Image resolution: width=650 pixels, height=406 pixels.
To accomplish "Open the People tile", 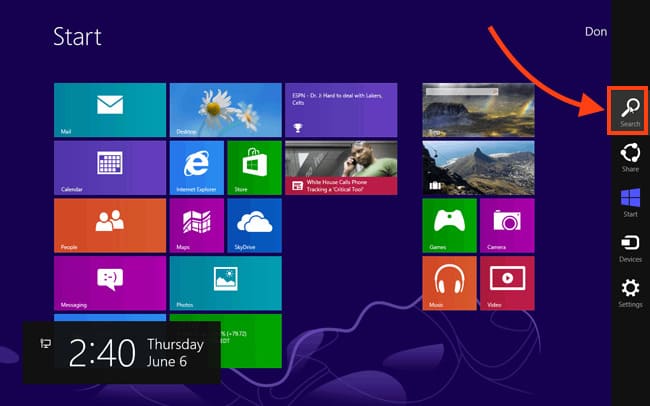I will [x=109, y=225].
